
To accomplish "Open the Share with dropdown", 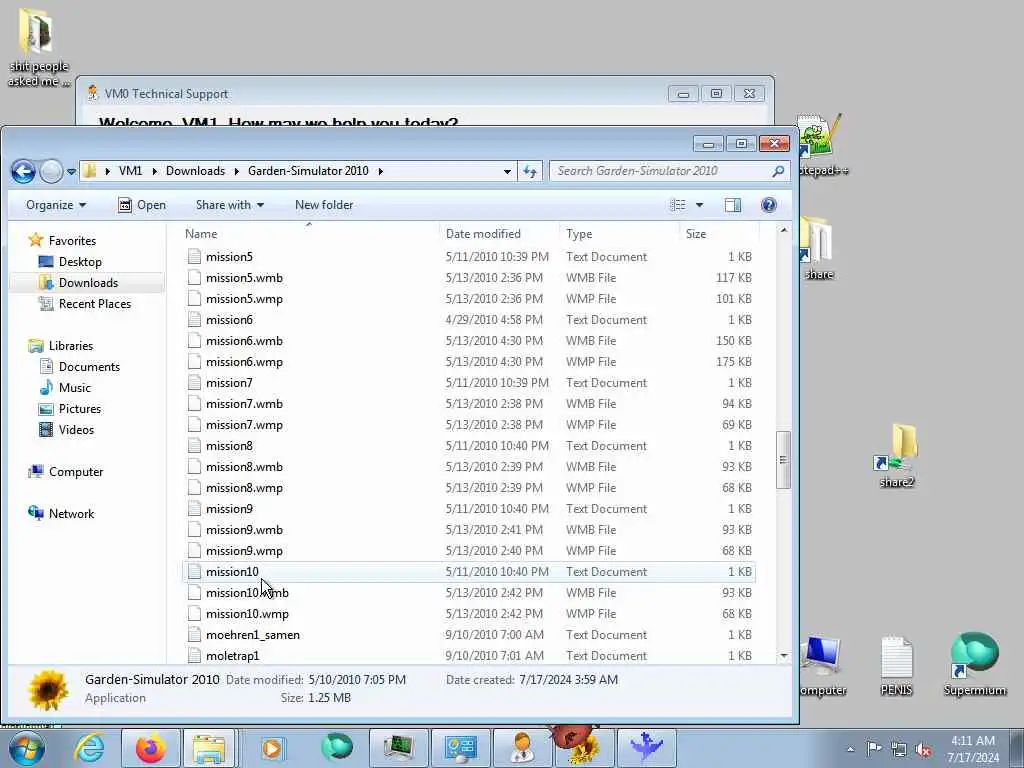I will tap(230, 205).
